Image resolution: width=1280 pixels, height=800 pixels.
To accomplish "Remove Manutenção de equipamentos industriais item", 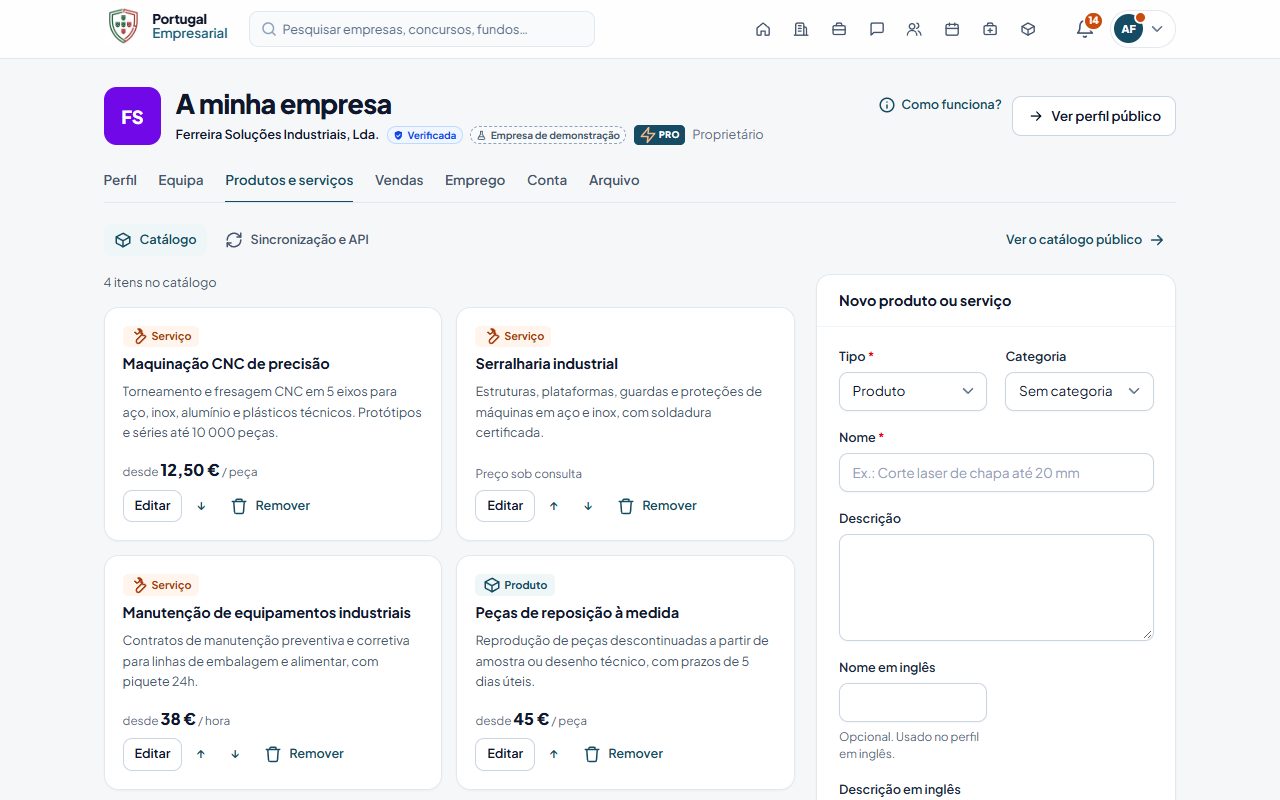I will coord(304,754).
